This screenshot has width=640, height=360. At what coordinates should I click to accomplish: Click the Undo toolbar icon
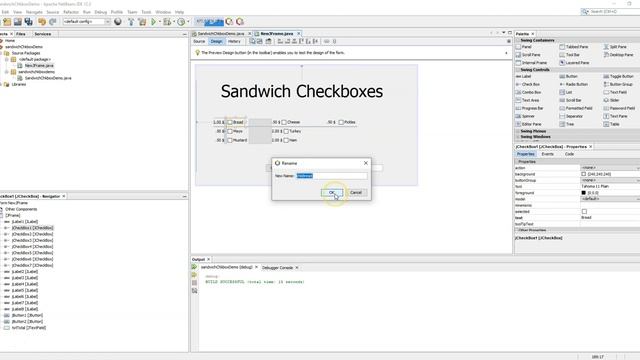pyautogui.click(x=42, y=22)
